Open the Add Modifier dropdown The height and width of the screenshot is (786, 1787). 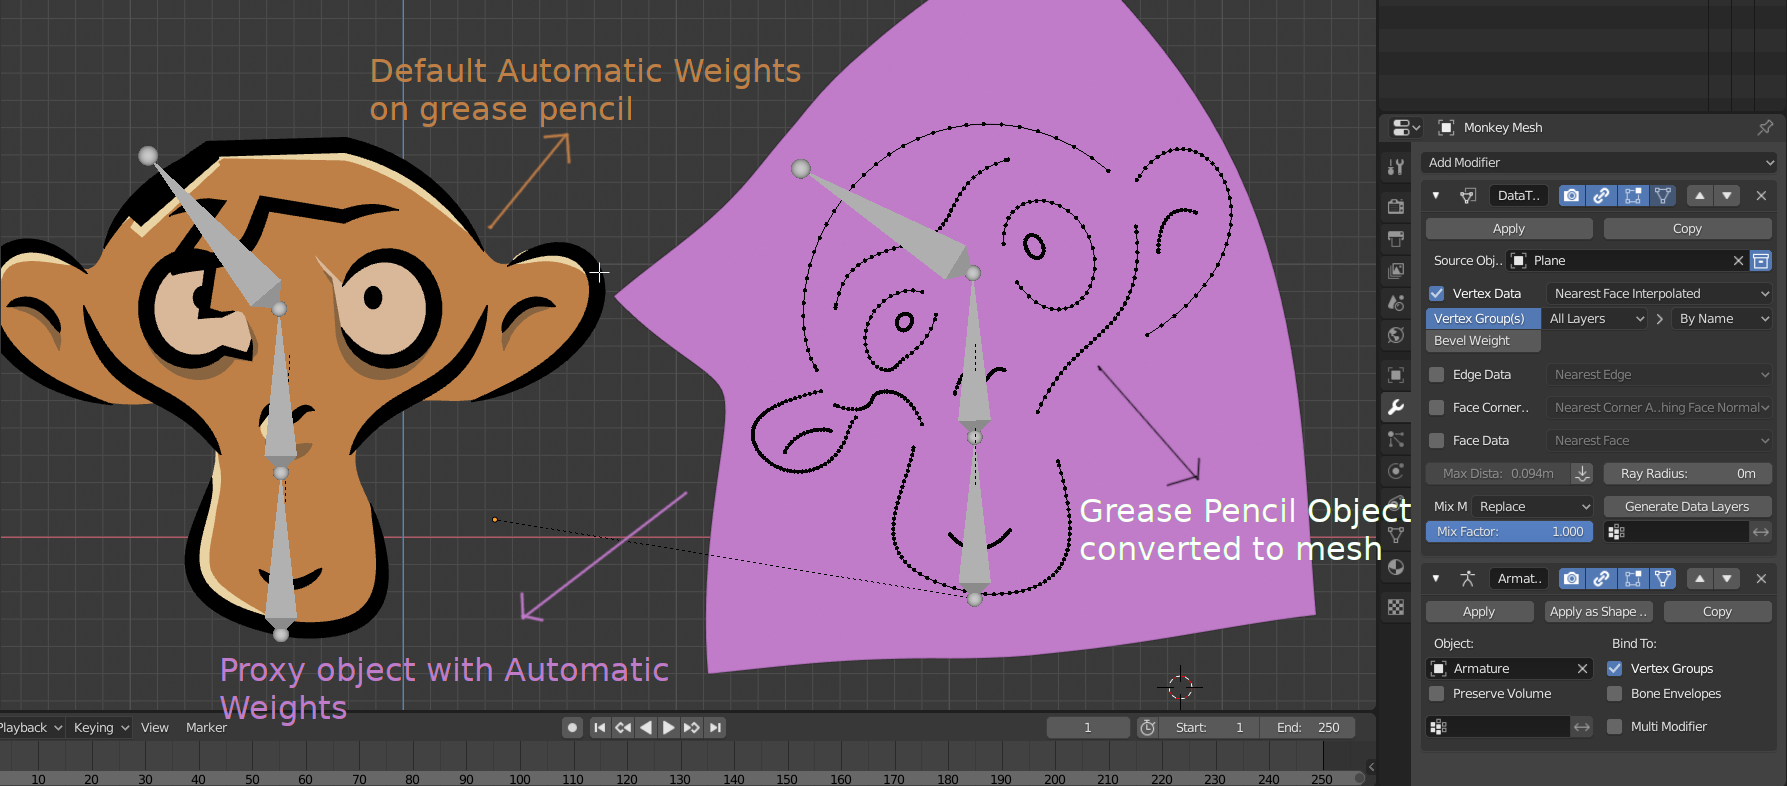tap(1598, 163)
